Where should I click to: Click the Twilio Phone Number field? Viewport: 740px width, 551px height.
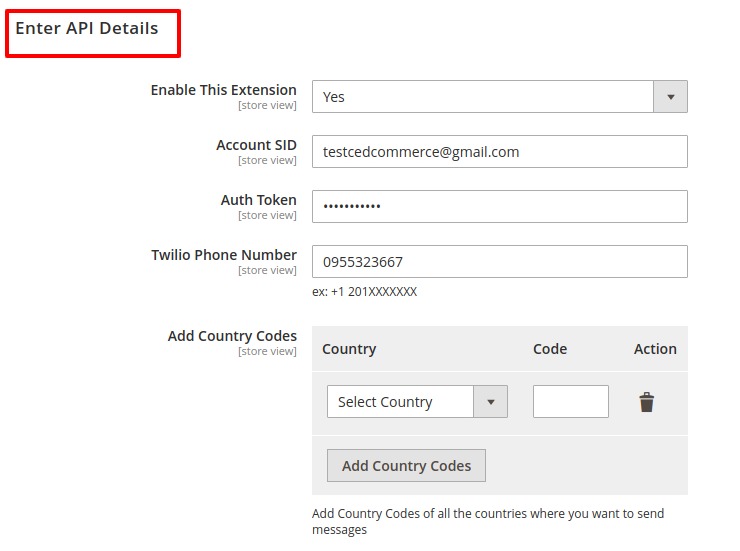coord(500,261)
